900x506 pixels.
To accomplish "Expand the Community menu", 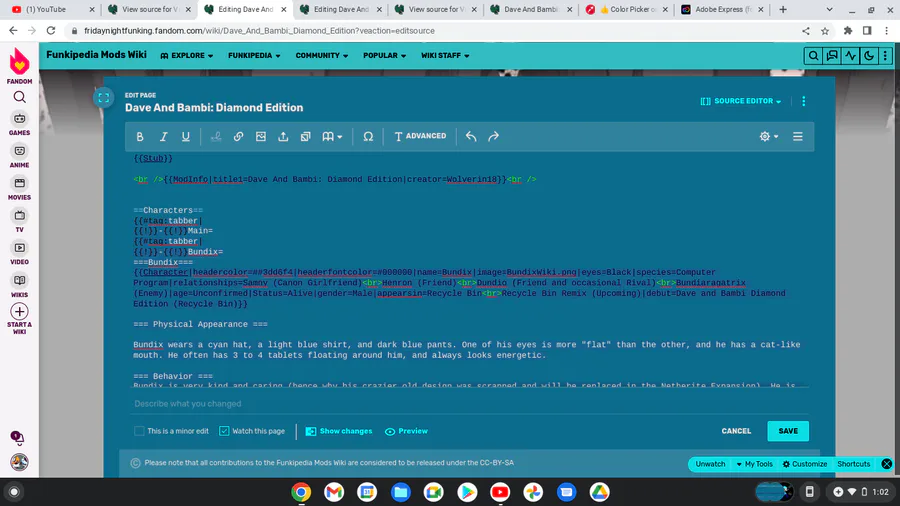I will pyautogui.click(x=321, y=56).
